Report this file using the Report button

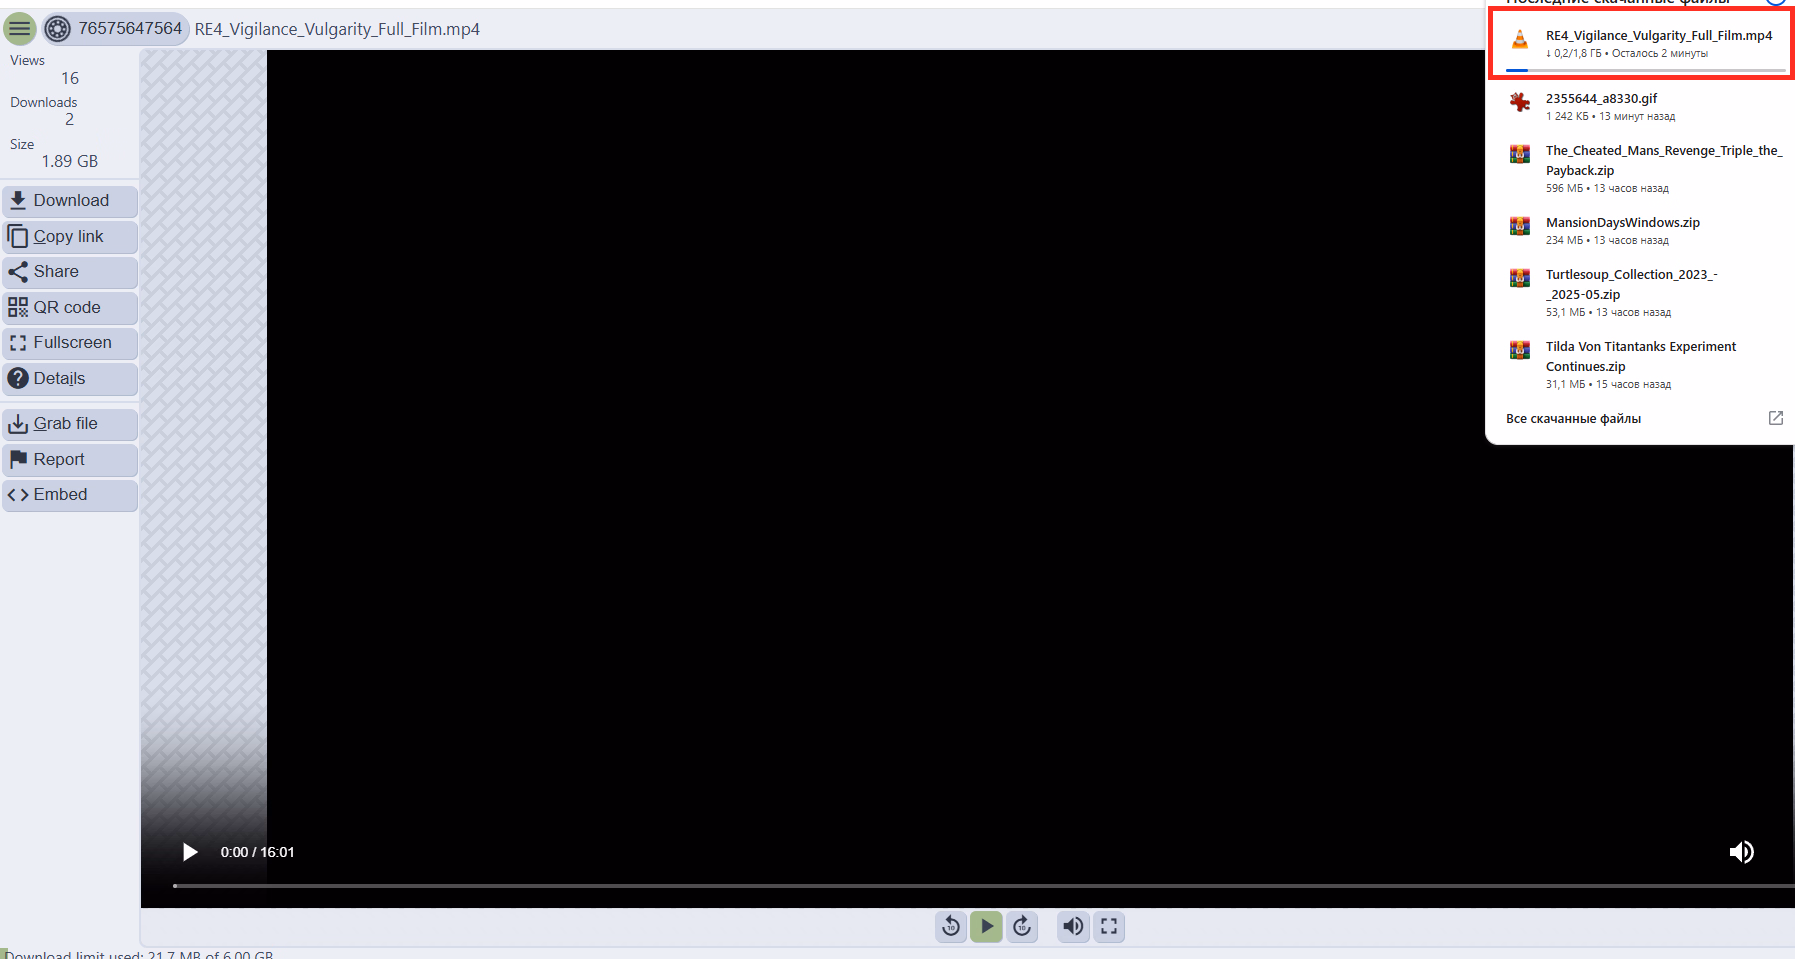[70, 460]
